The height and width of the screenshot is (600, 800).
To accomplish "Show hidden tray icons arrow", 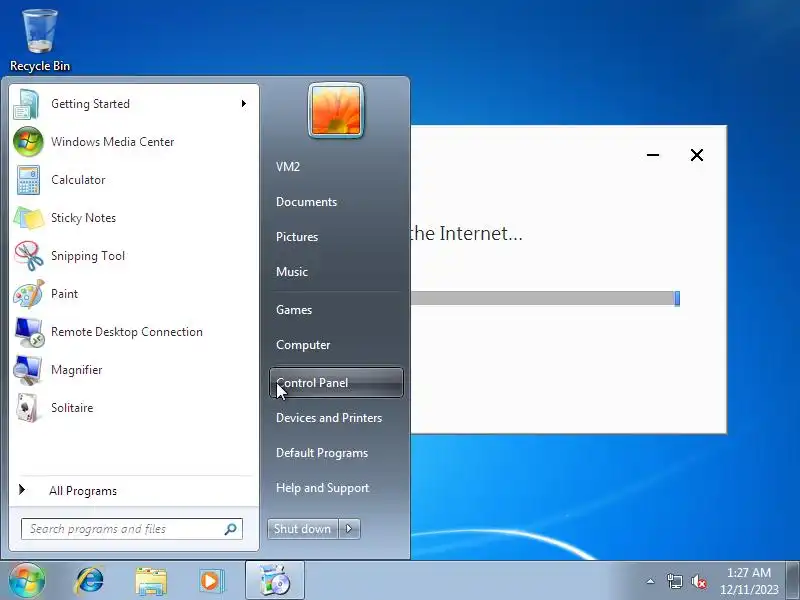I will 650,581.
